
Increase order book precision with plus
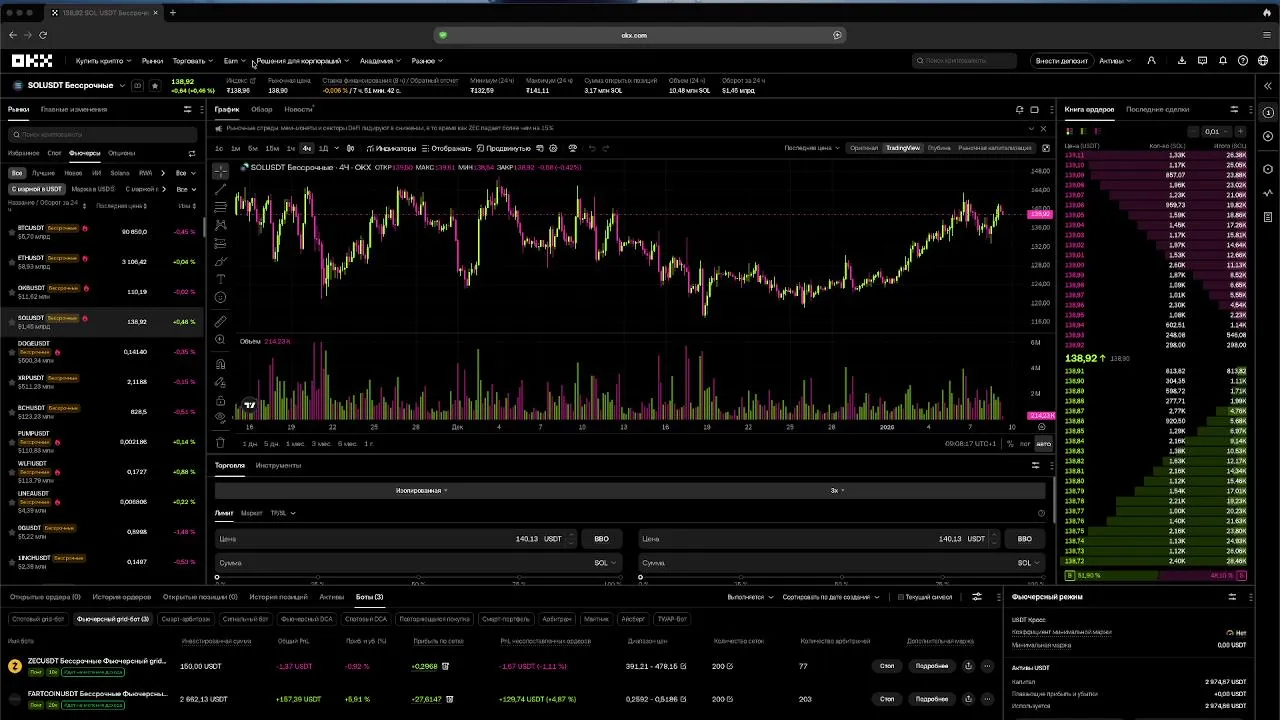[1240, 131]
